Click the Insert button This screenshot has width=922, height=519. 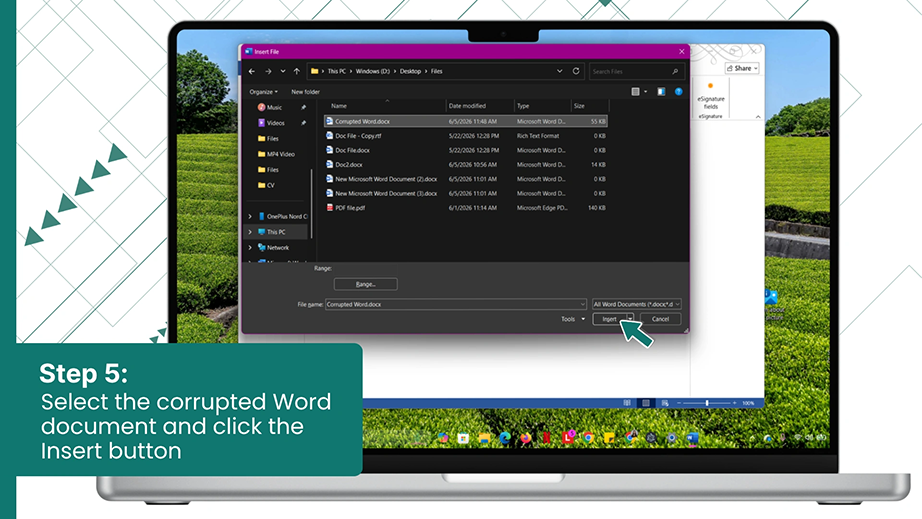[x=609, y=319]
